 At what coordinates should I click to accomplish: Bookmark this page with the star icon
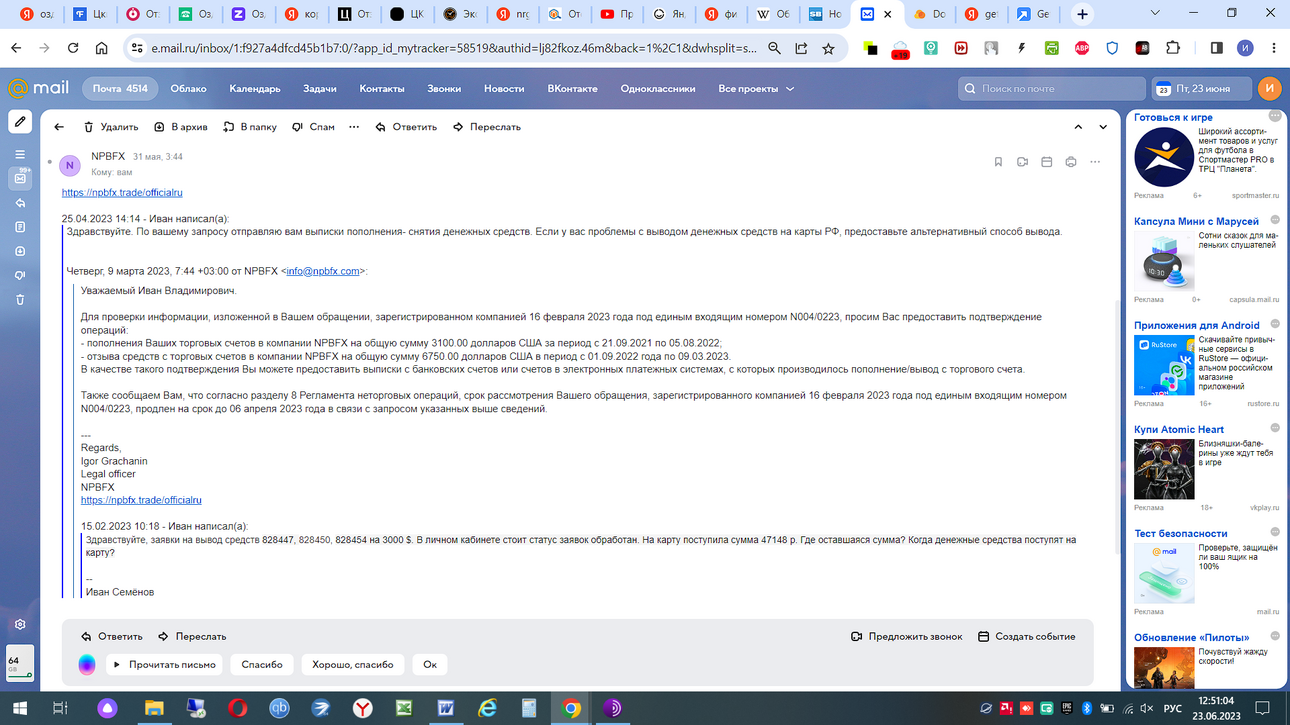[x=828, y=47]
